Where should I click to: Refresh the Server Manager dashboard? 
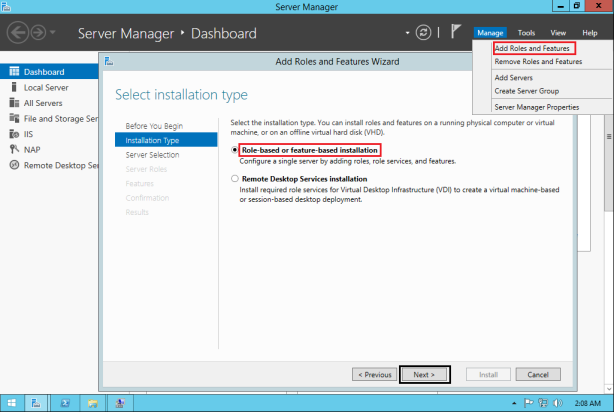(x=423, y=33)
